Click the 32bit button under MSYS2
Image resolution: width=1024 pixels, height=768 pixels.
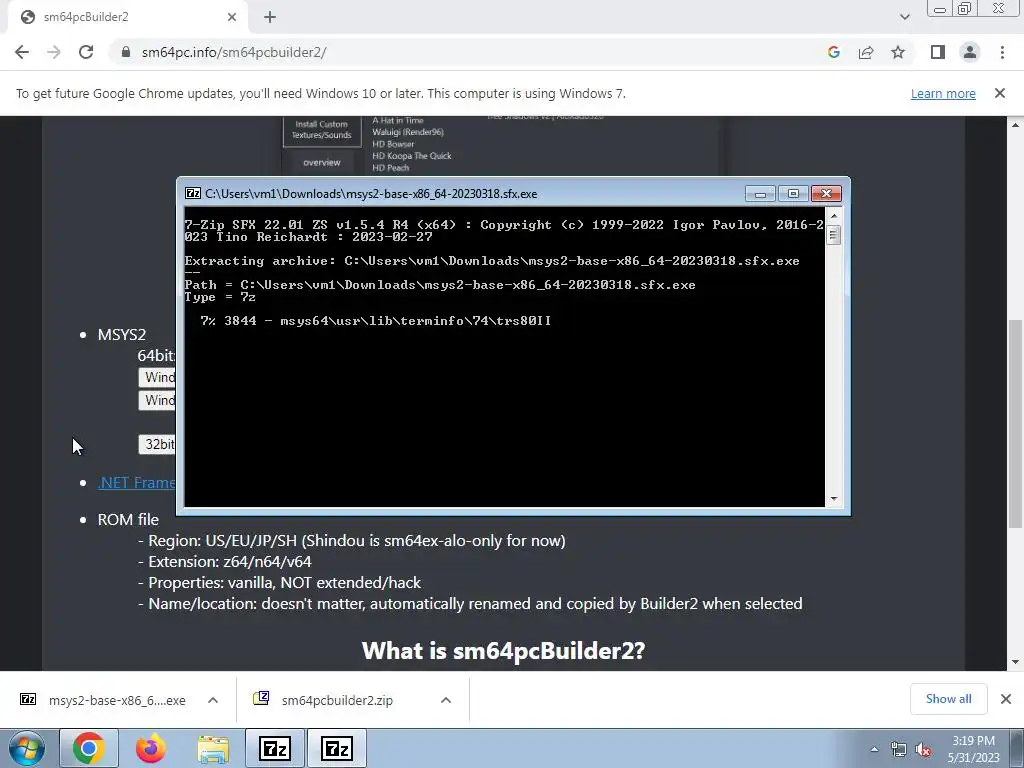click(x=157, y=444)
